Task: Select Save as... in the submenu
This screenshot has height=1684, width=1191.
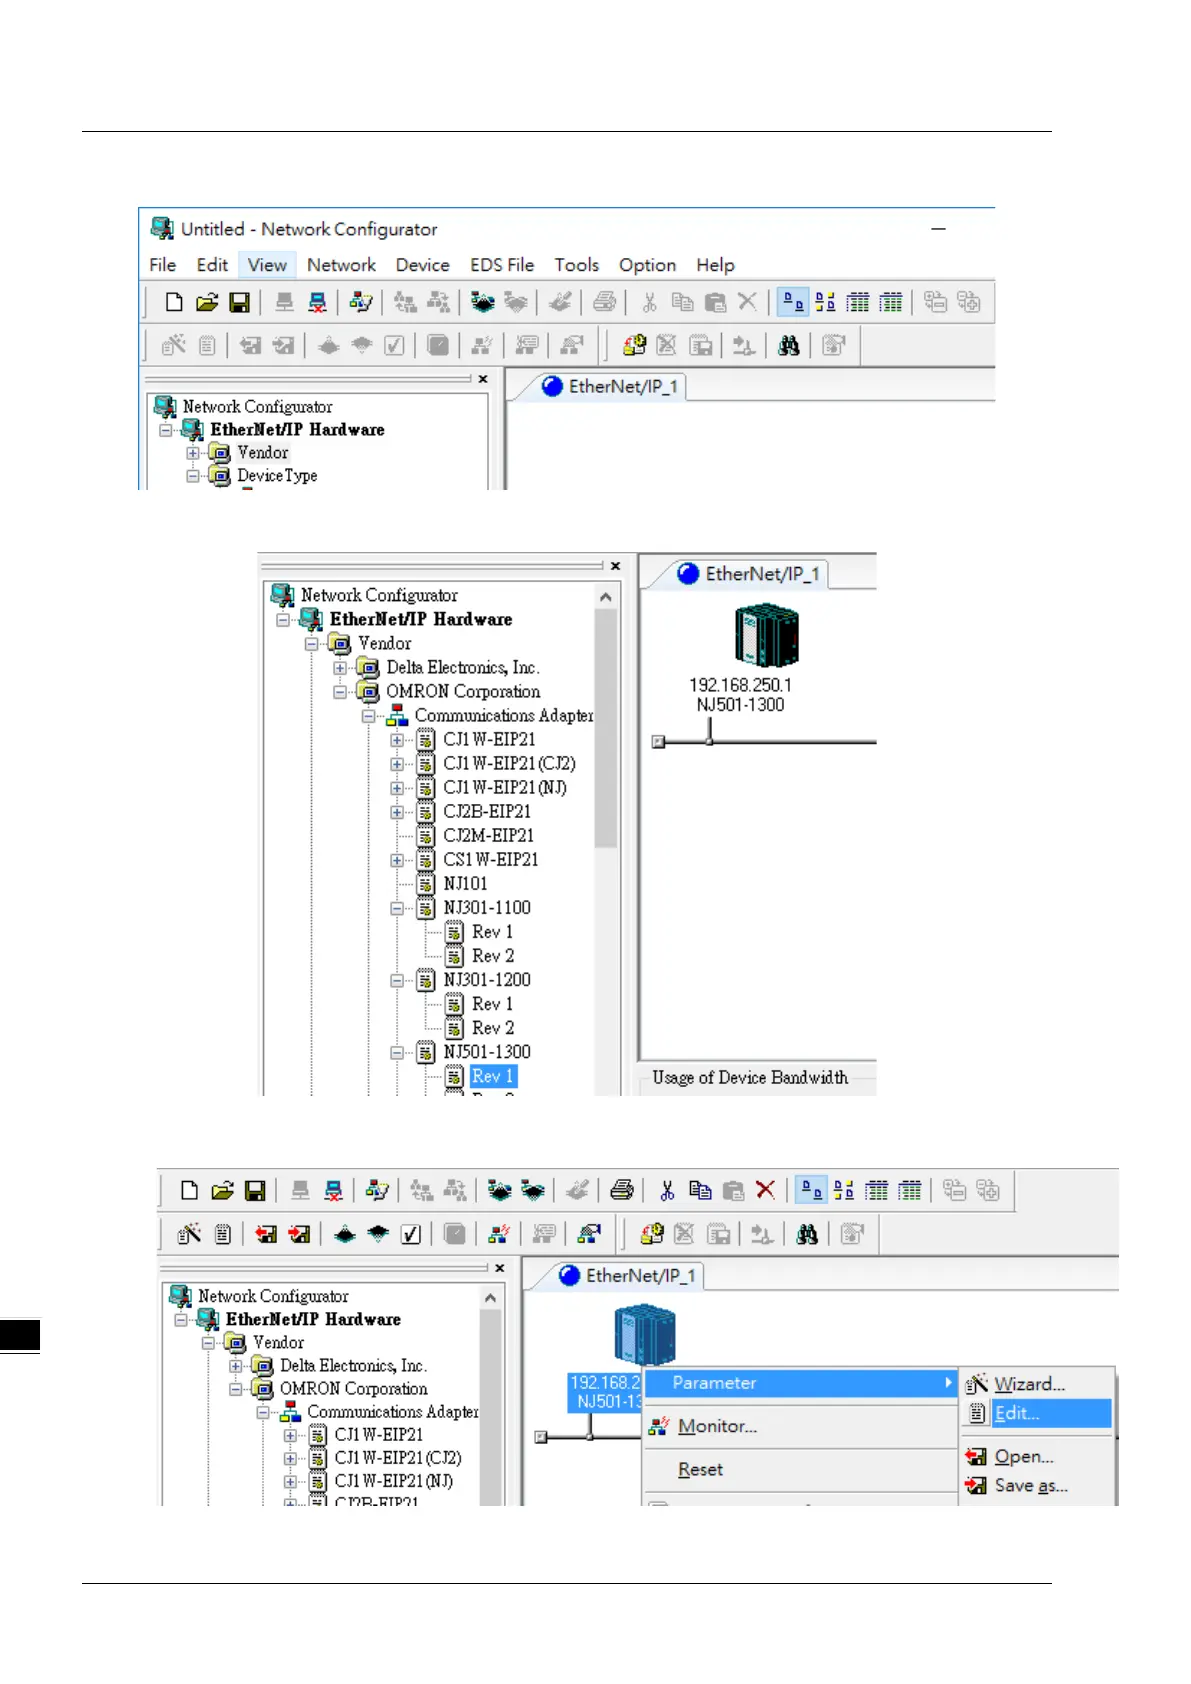Action: click(1031, 1486)
